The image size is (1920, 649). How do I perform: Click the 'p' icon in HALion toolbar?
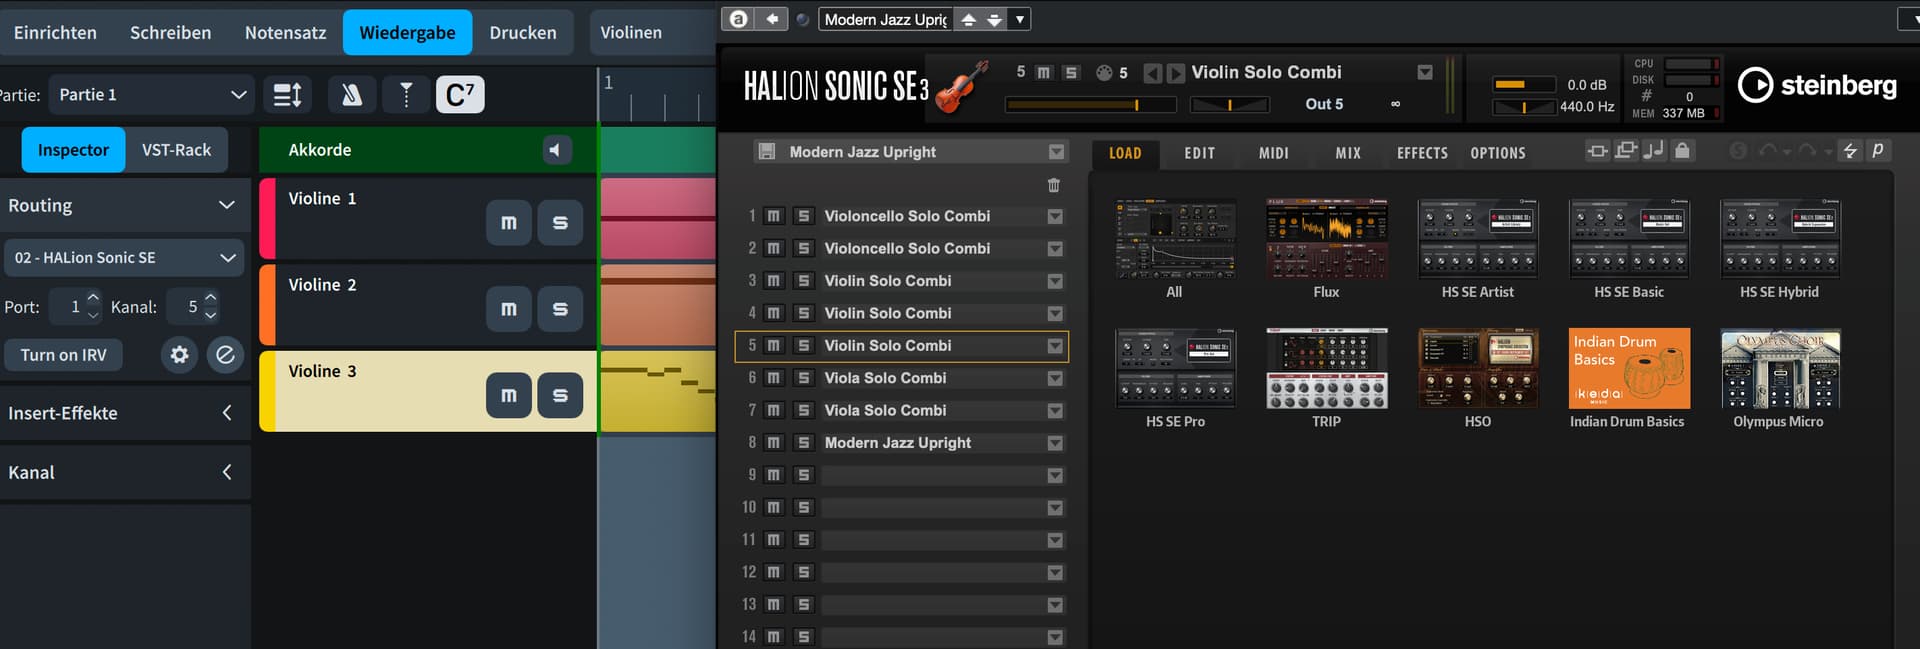pos(1878,151)
